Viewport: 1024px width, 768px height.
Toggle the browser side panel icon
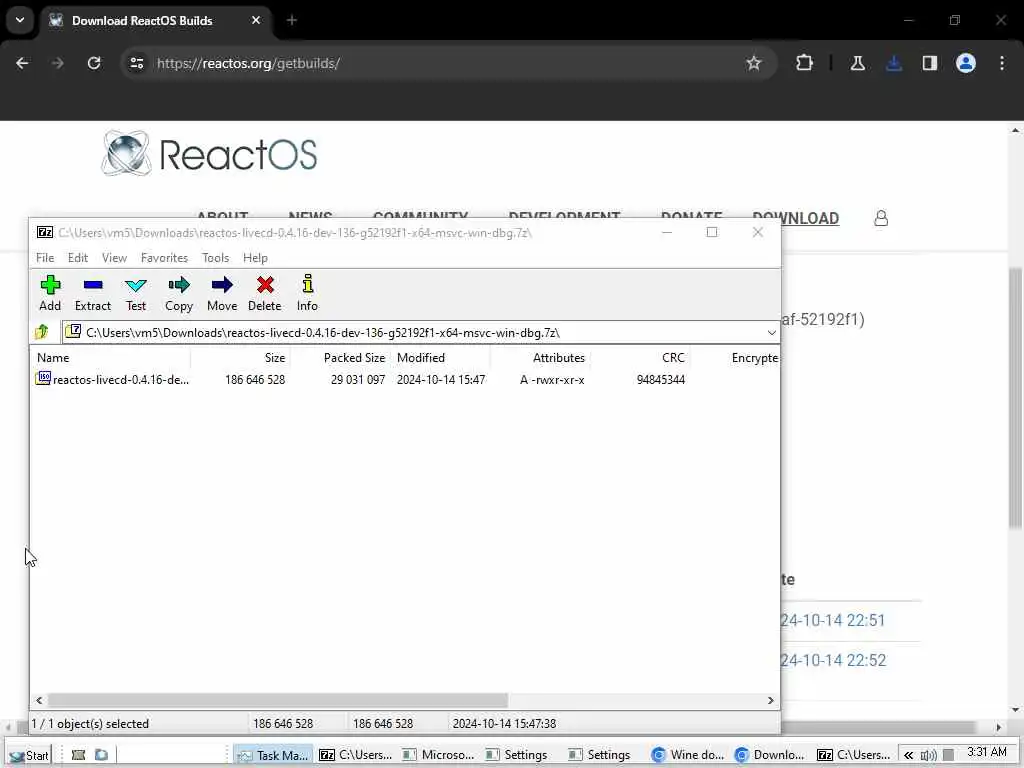[930, 63]
